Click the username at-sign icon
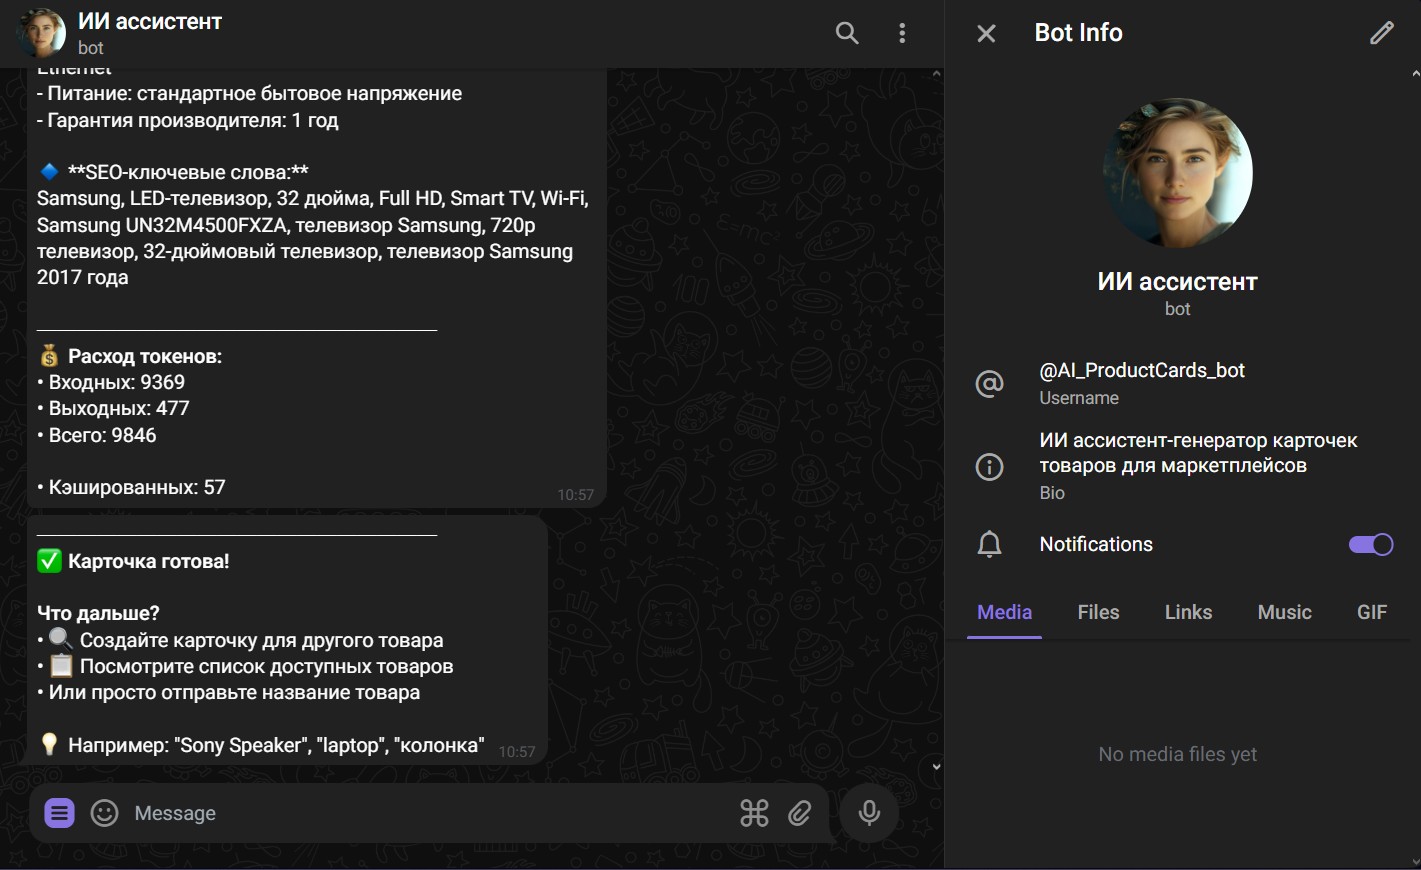 [x=989, y=383]
